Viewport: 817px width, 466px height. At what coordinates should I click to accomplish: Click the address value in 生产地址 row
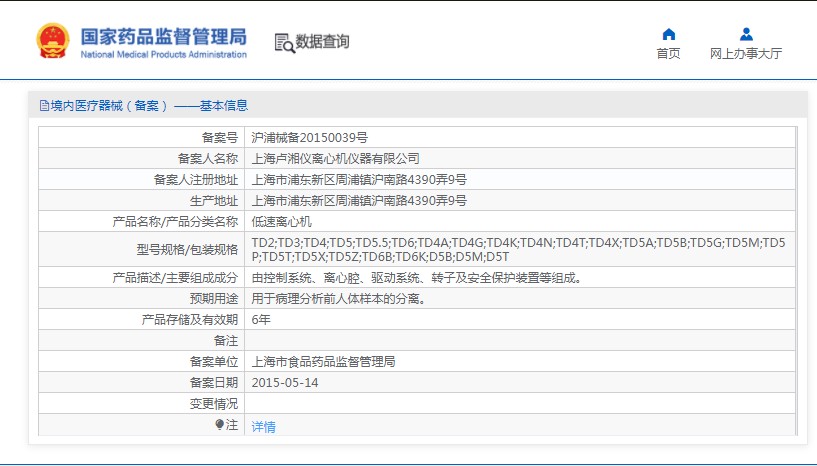359,201
